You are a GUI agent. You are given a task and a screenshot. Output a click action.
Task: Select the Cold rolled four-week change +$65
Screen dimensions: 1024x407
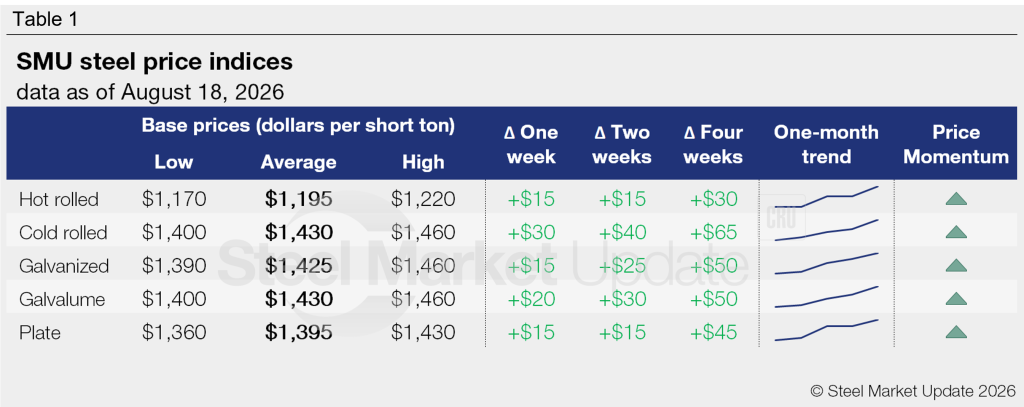(x=713, y=233)
